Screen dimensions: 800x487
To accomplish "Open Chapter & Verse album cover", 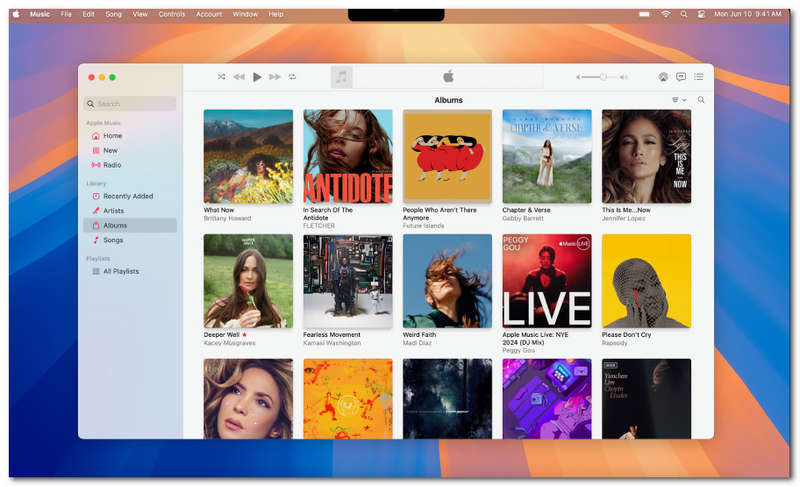I will pos(547,156).
